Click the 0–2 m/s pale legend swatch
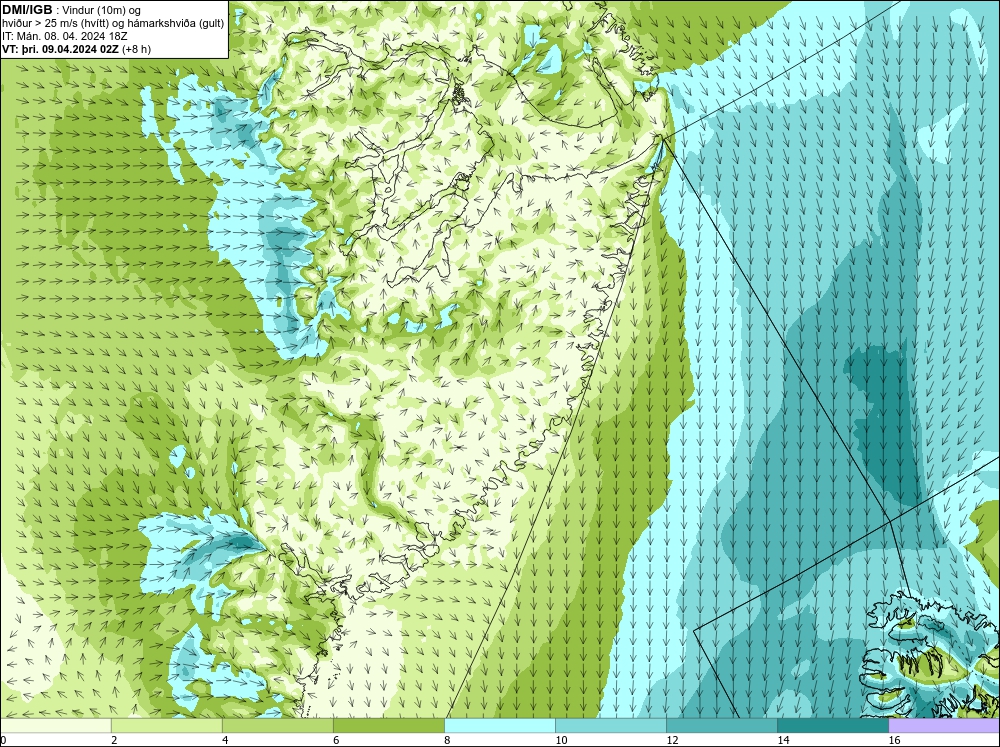The width and height of the screenshot is (1000, 747). (x=56, y=726)
